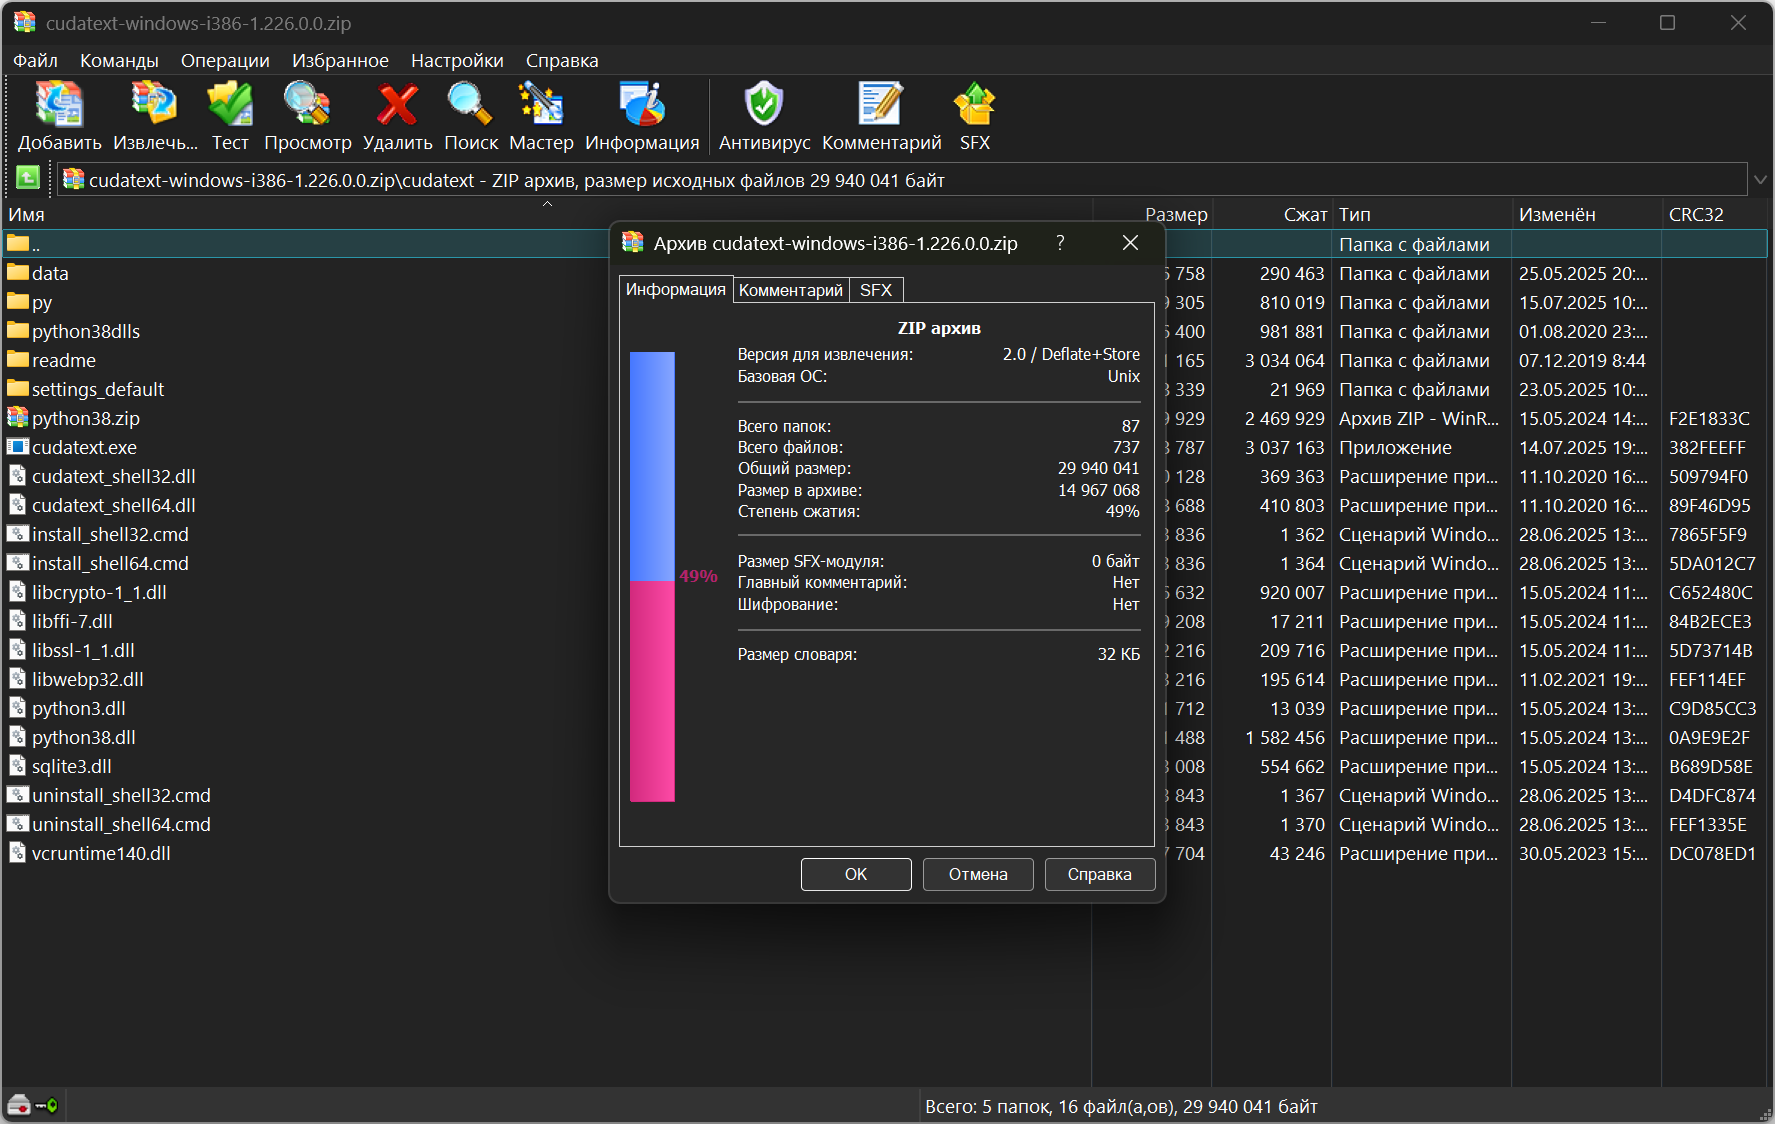Launch the Мастер (Wizard) icon
The image size is (1775, 1124).
541,104
